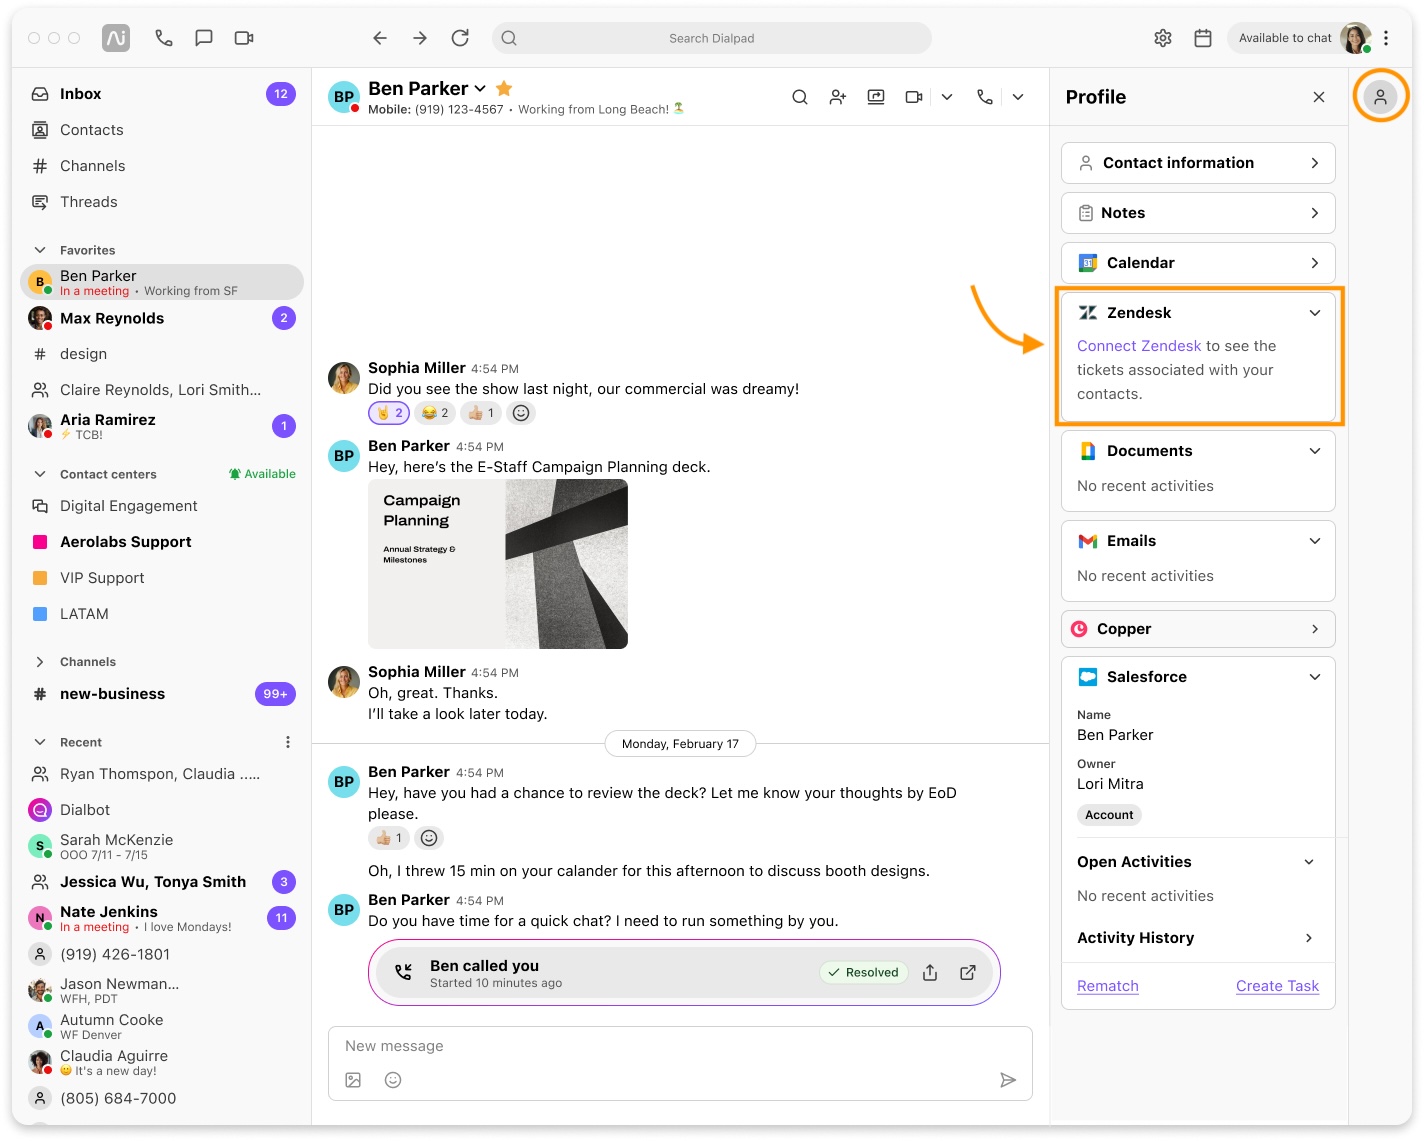Collapse the Zendesk panel
1424x1141 pixels.
tap(1315, 313)
